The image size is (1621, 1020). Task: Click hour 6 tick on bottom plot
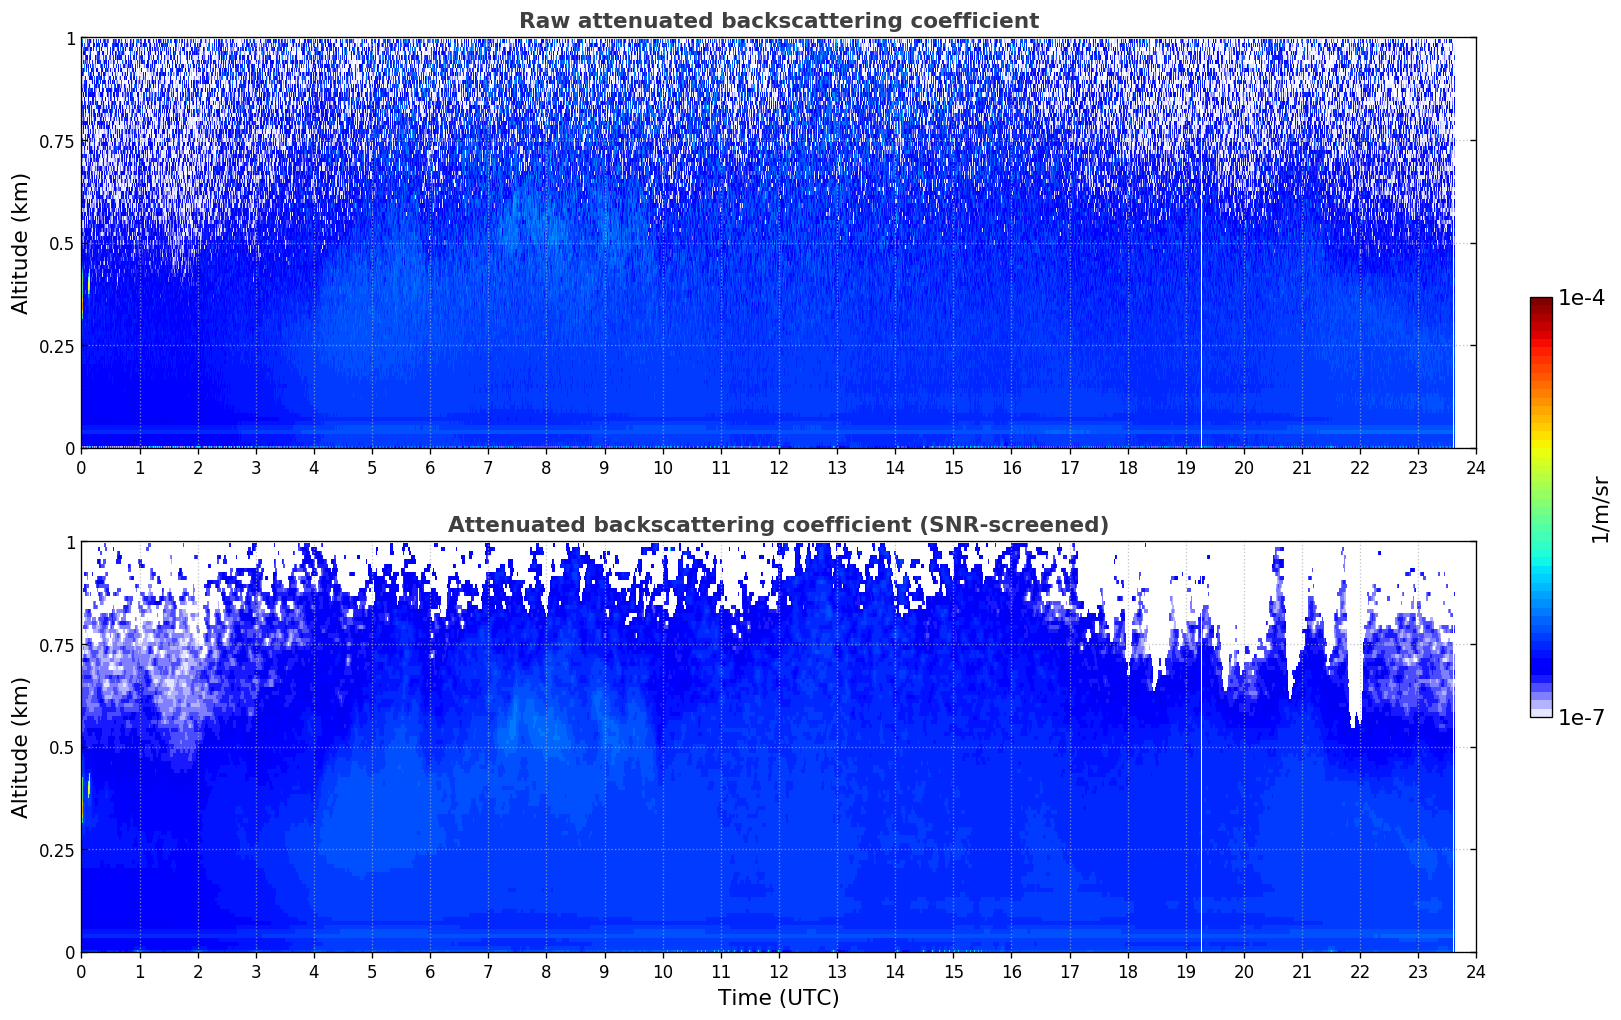click(430, 972)
